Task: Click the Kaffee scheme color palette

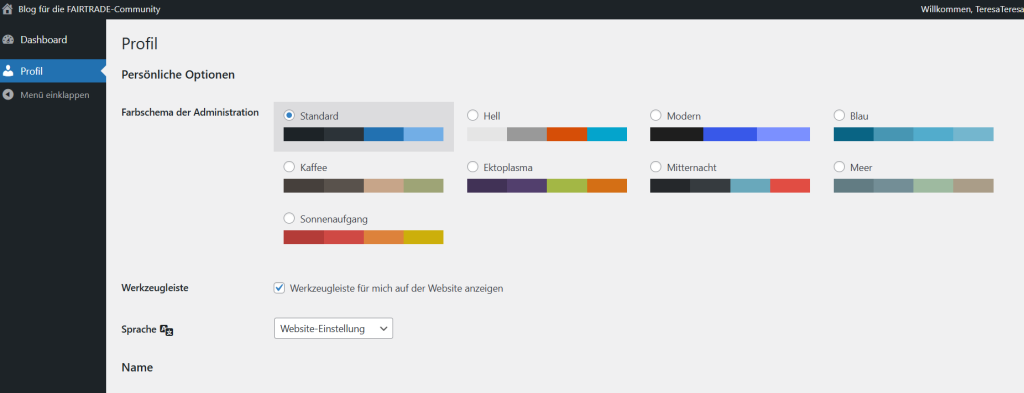Action: [x=364, y=185]
